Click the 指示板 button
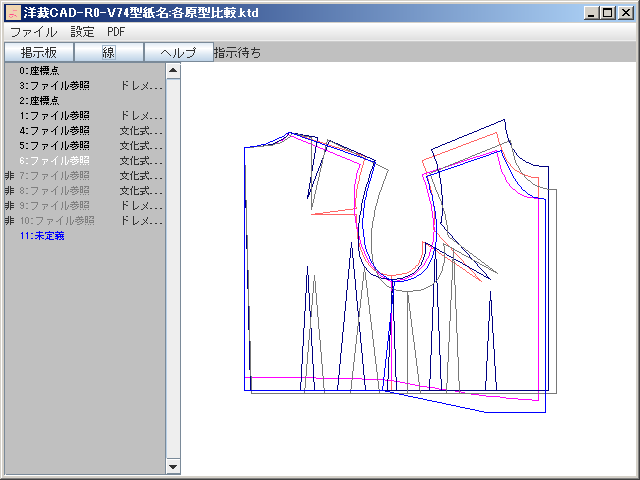This screenshot has height=480, width=640. 39,52
